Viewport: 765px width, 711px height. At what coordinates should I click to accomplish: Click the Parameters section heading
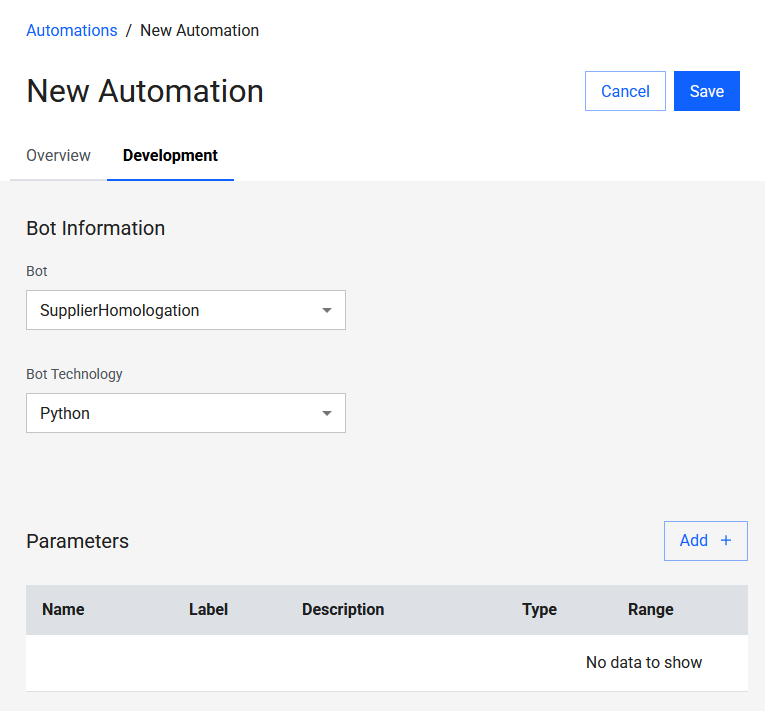[77, 541]
